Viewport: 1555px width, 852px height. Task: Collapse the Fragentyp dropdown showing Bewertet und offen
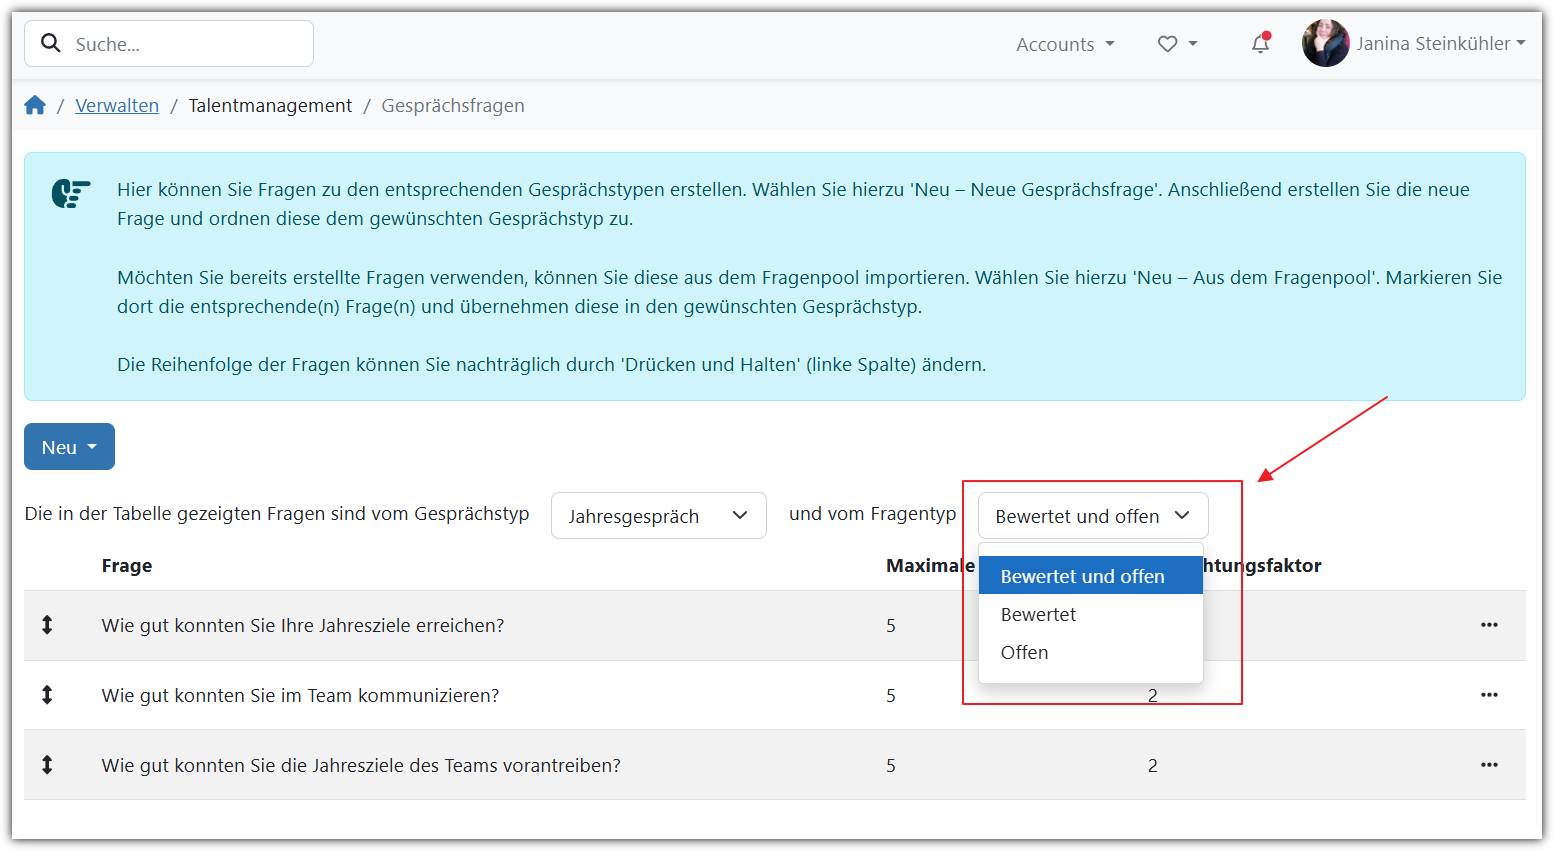point(1092,516)
